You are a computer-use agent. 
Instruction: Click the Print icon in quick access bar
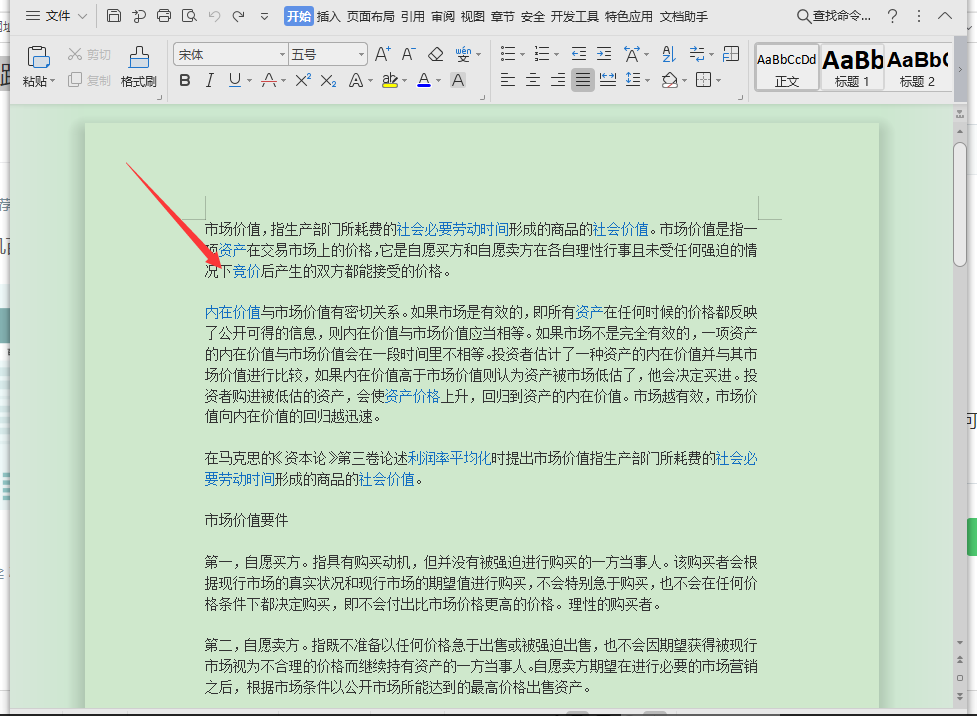click(x=164, y=16)
